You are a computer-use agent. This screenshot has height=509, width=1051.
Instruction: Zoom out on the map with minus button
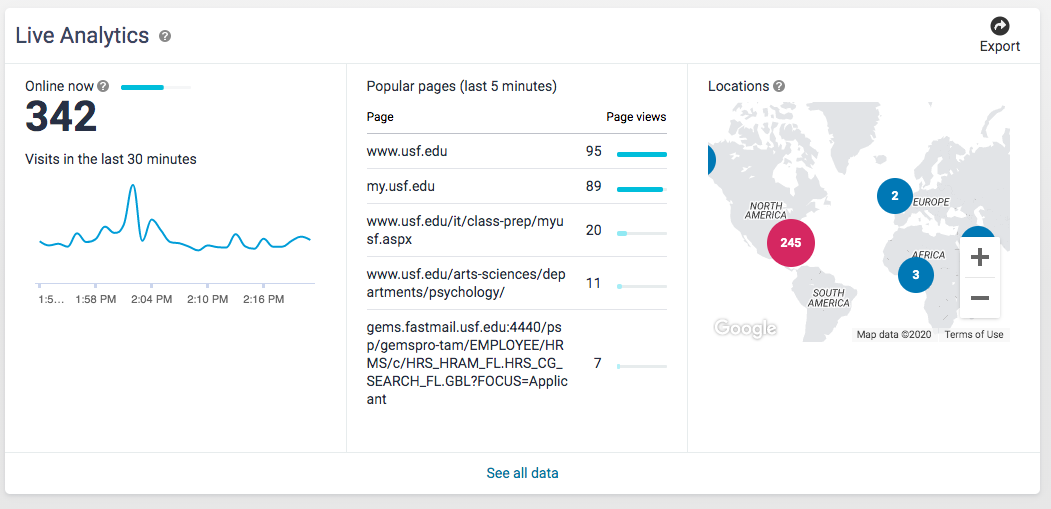coord(979,298)
